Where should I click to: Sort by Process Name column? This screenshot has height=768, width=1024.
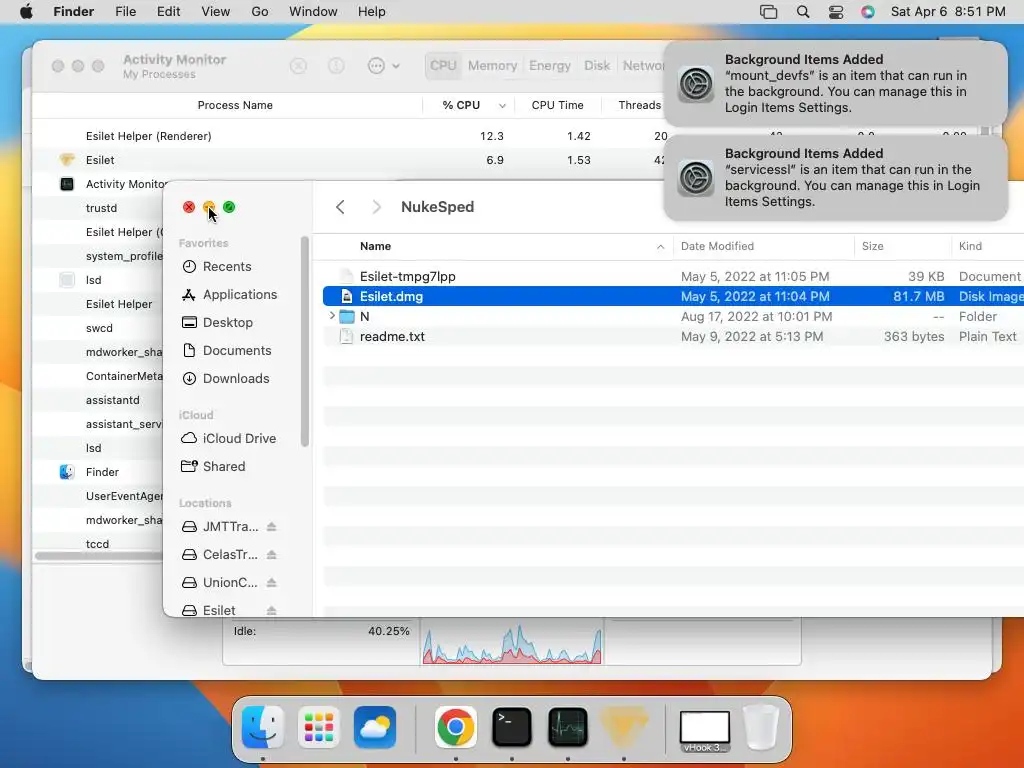pos(235,105)
